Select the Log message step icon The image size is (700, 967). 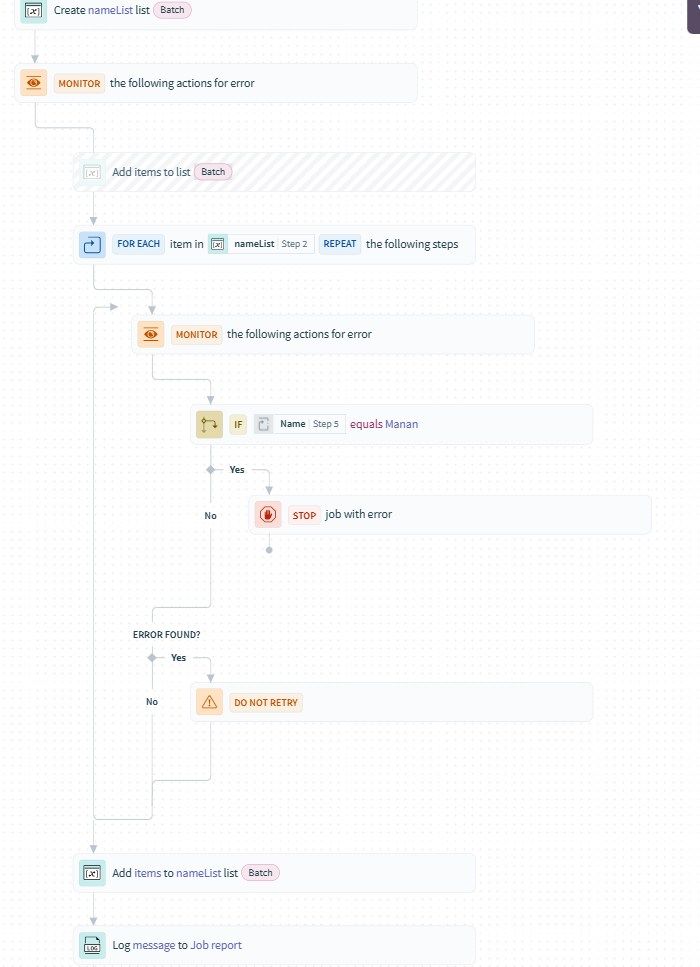coord(92,945)
